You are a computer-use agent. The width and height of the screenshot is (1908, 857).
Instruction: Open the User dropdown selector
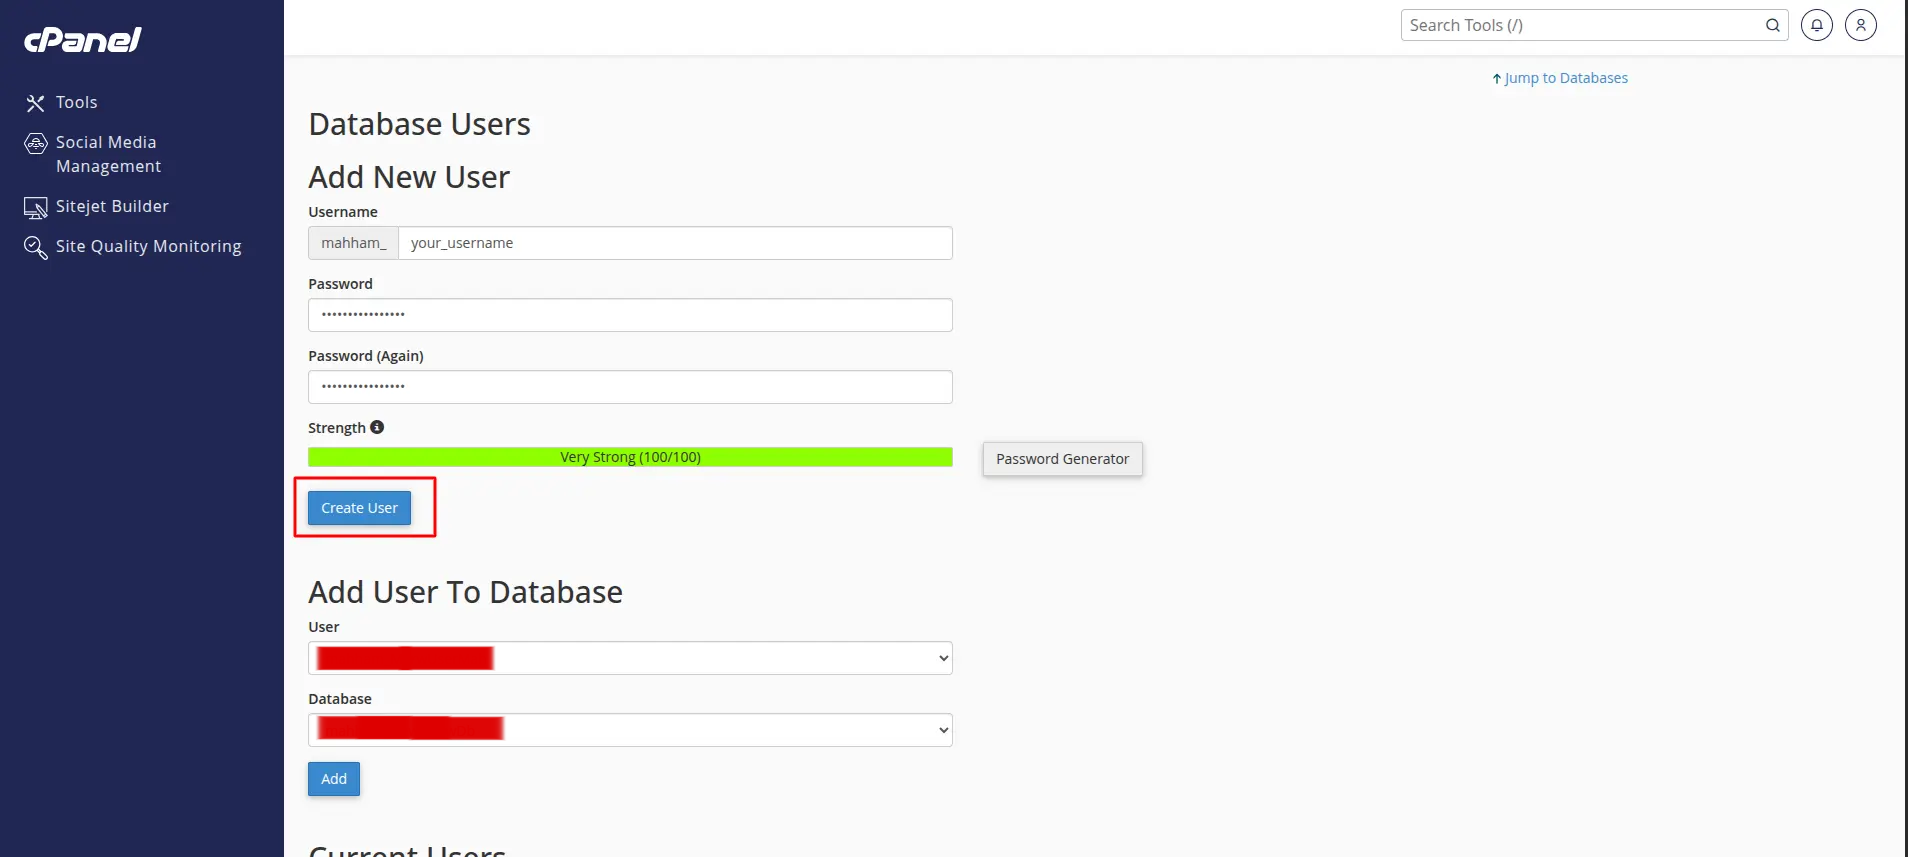tap(630, 658)
